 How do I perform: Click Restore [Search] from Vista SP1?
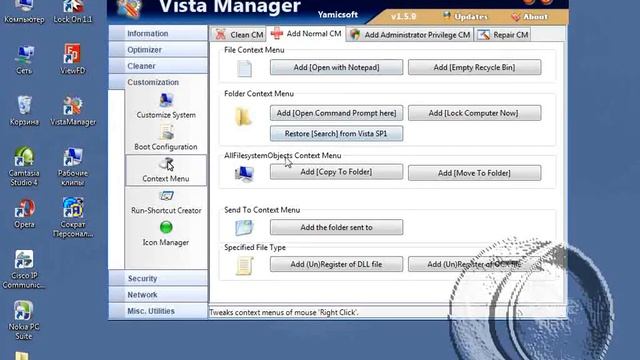pos(336,133)
